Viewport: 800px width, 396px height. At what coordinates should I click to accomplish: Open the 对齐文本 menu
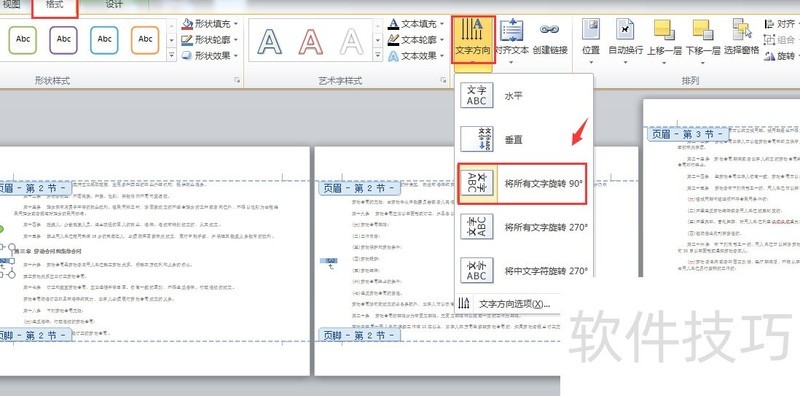[x=512, y=41]
